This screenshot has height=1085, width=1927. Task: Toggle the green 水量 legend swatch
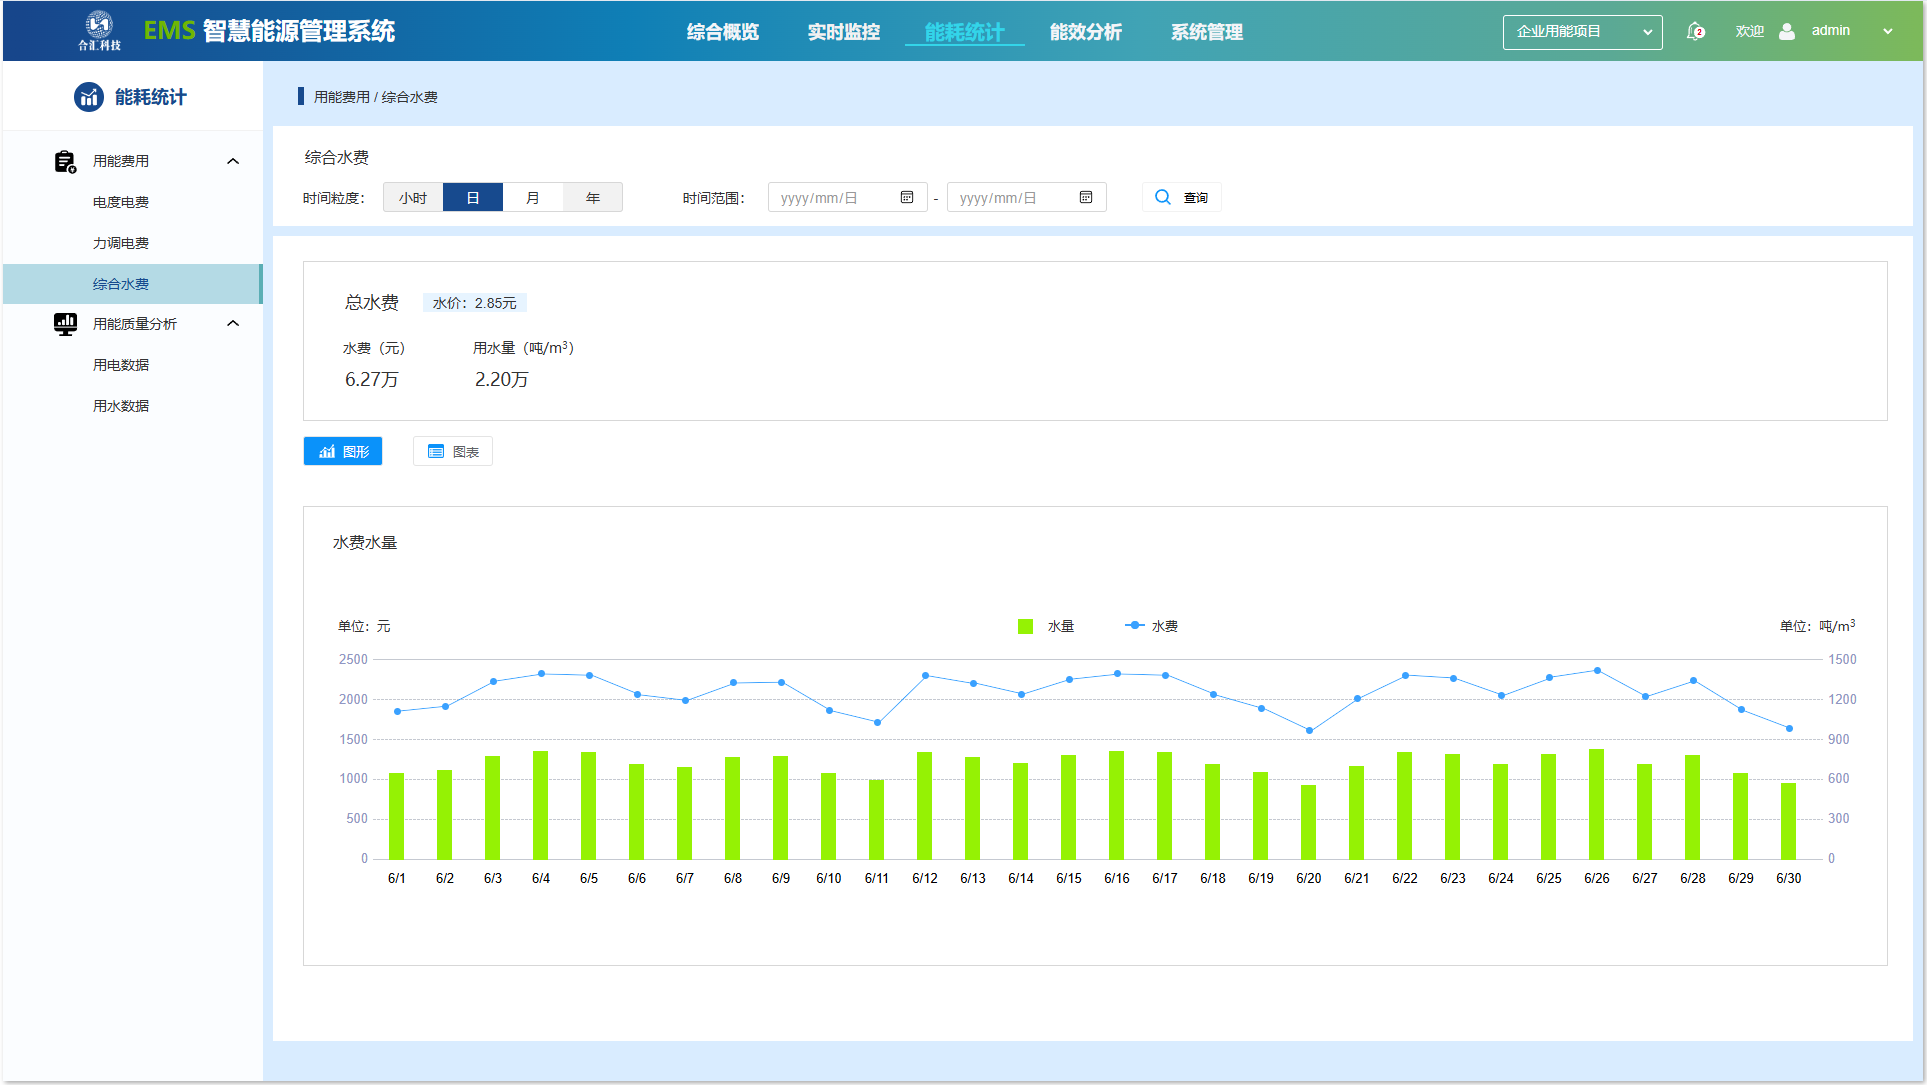pos(1025,626)
